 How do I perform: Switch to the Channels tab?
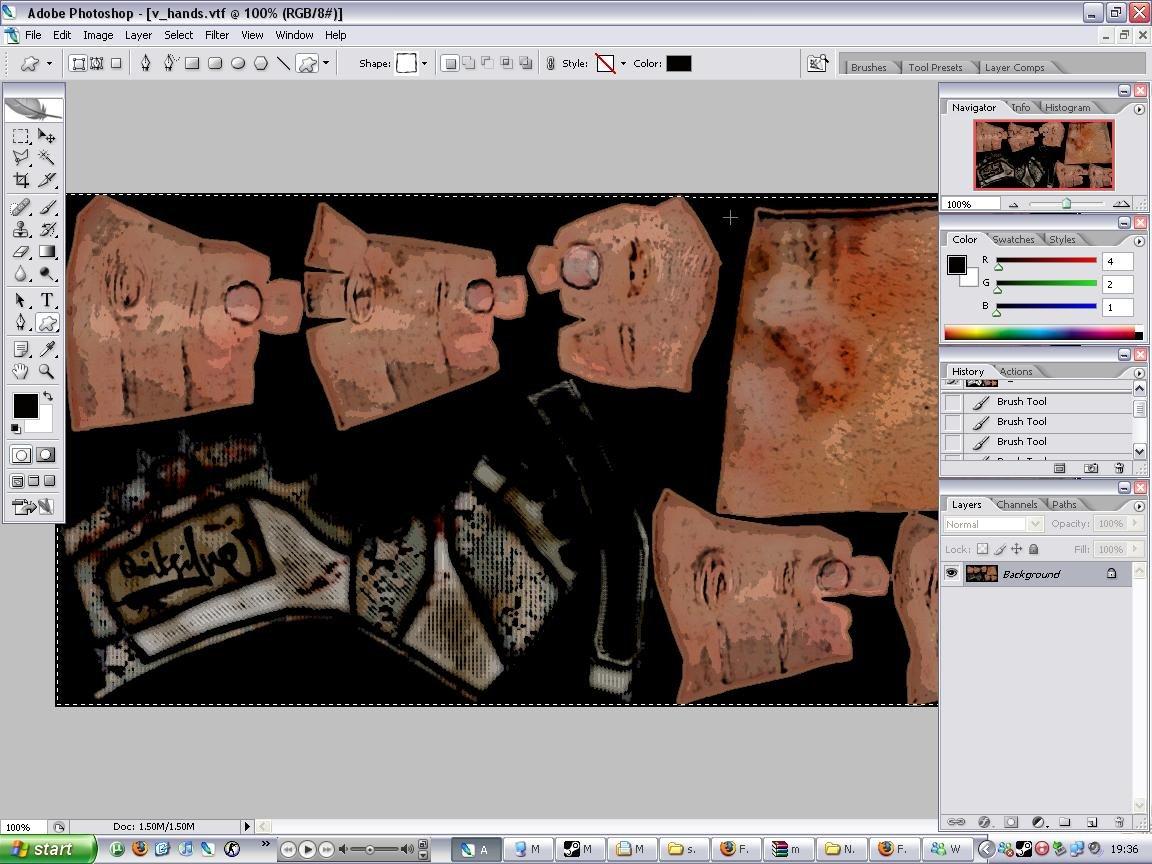[x=1015, y=505]
